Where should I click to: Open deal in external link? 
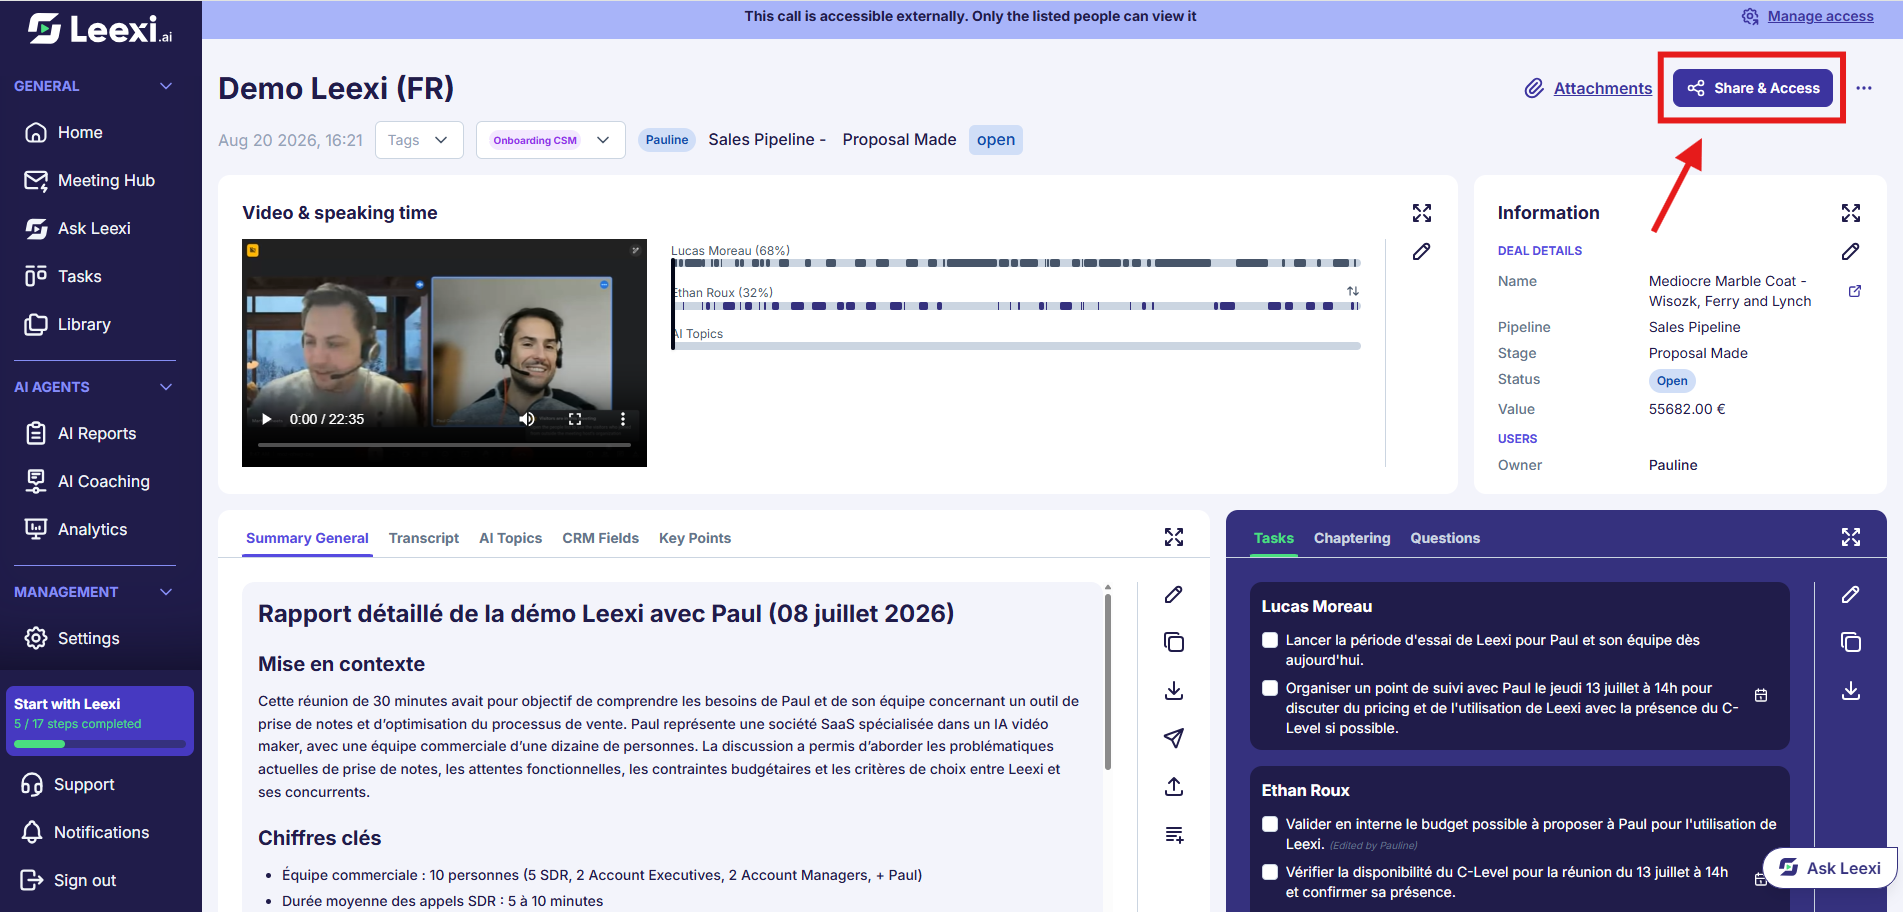(1855, 291)
